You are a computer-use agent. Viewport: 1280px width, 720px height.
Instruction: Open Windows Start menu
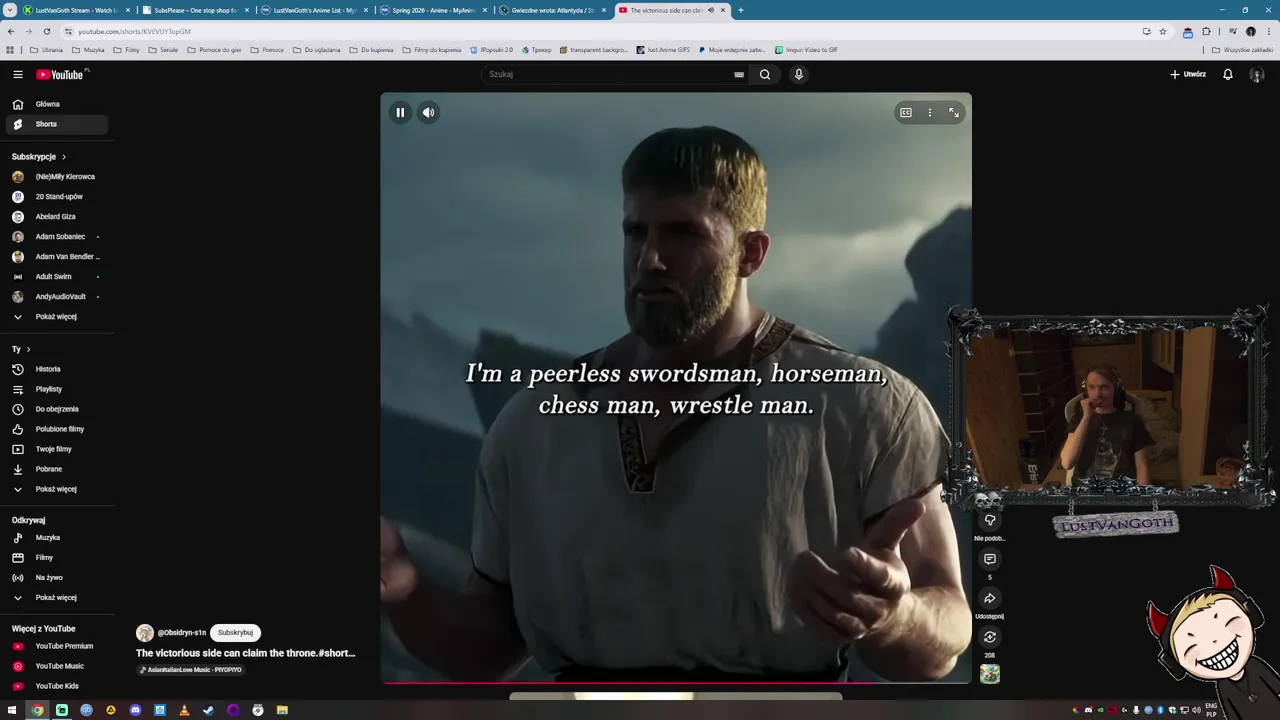(x=12, y=710)
